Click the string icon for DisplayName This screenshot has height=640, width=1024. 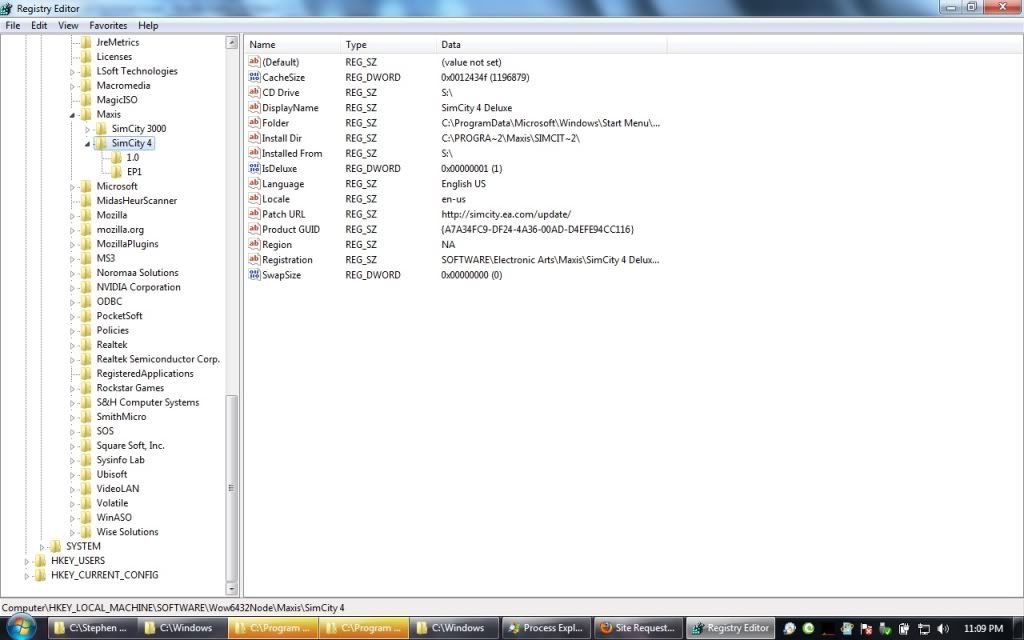coord(254,108)
